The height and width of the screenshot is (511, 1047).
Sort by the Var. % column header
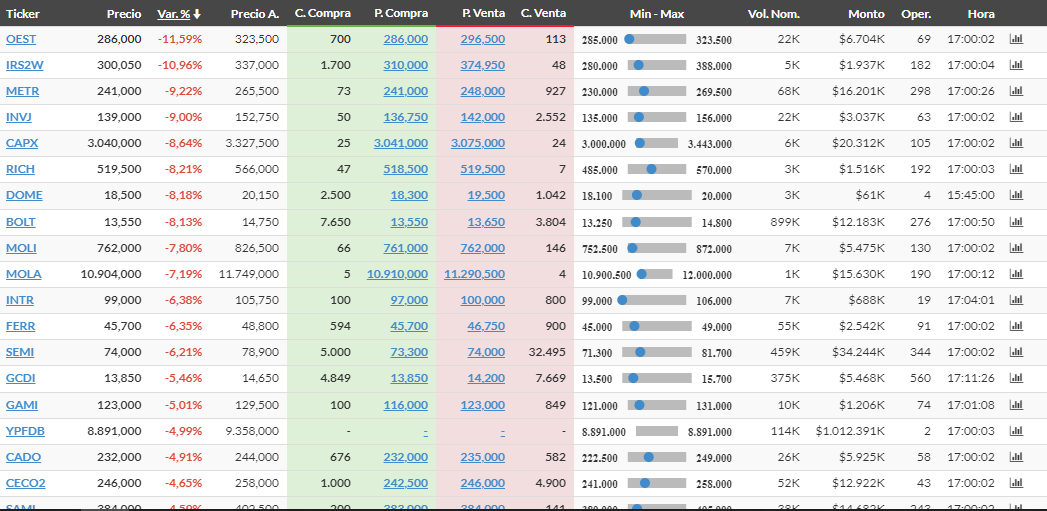point(179,14)
